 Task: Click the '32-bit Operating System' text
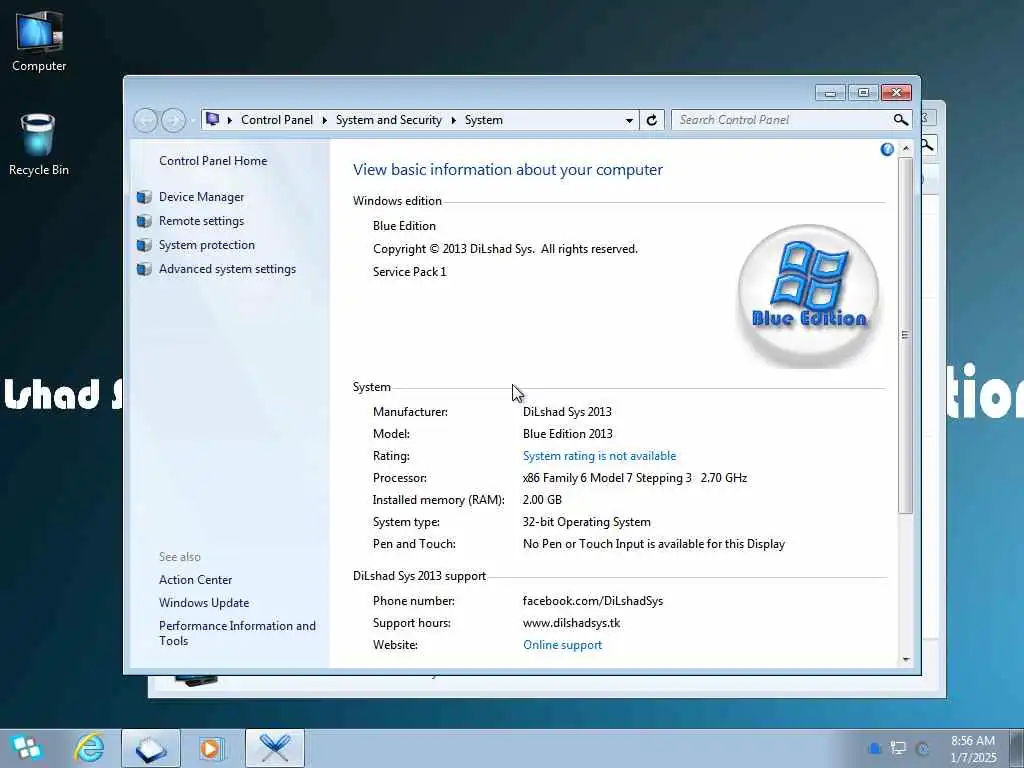586,522
